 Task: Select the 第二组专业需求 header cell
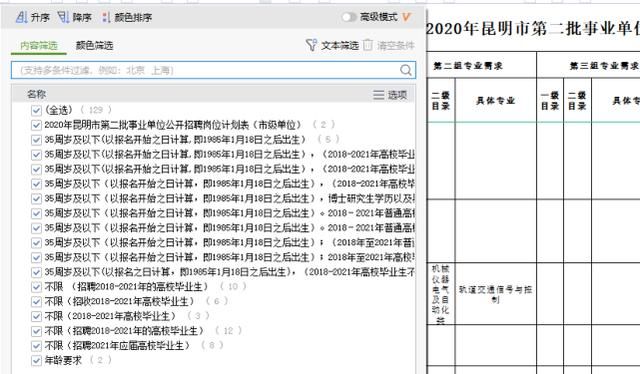[482, 65]
